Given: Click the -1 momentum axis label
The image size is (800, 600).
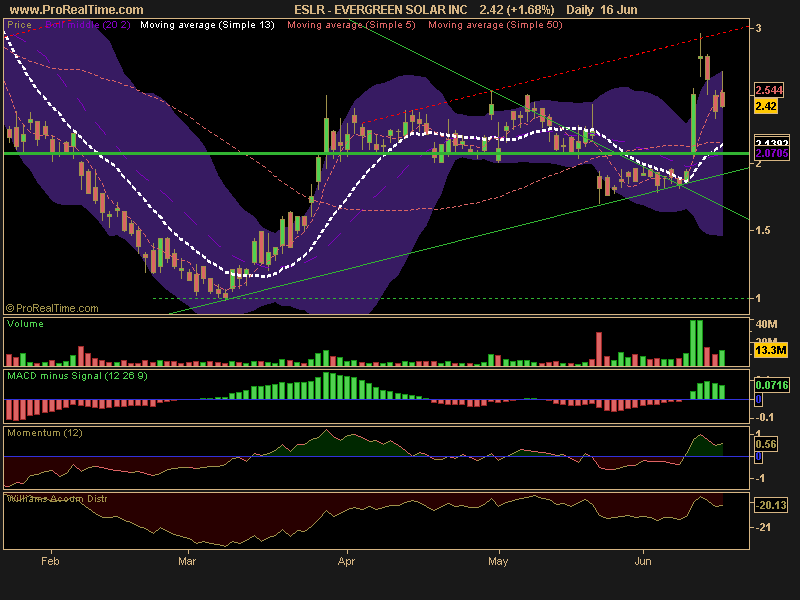Looking at the screenshot, I should (x=762, y=479).
